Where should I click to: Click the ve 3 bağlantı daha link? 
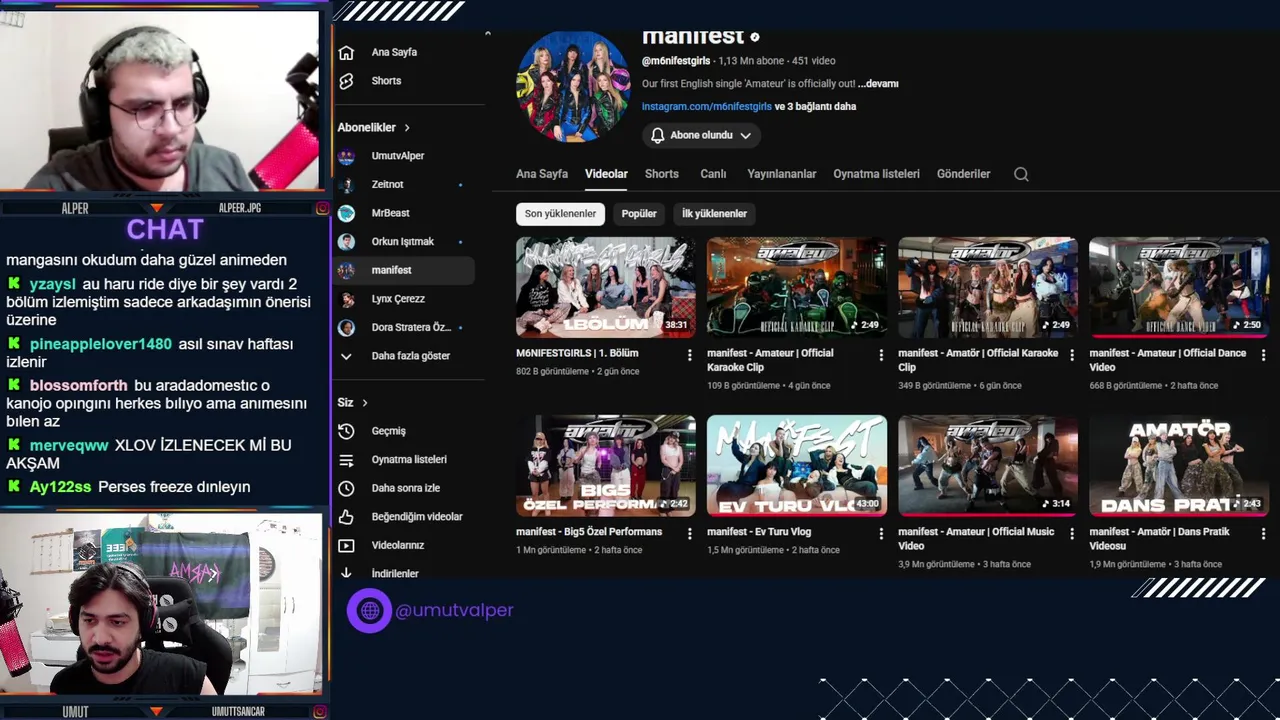pos(816,106)
